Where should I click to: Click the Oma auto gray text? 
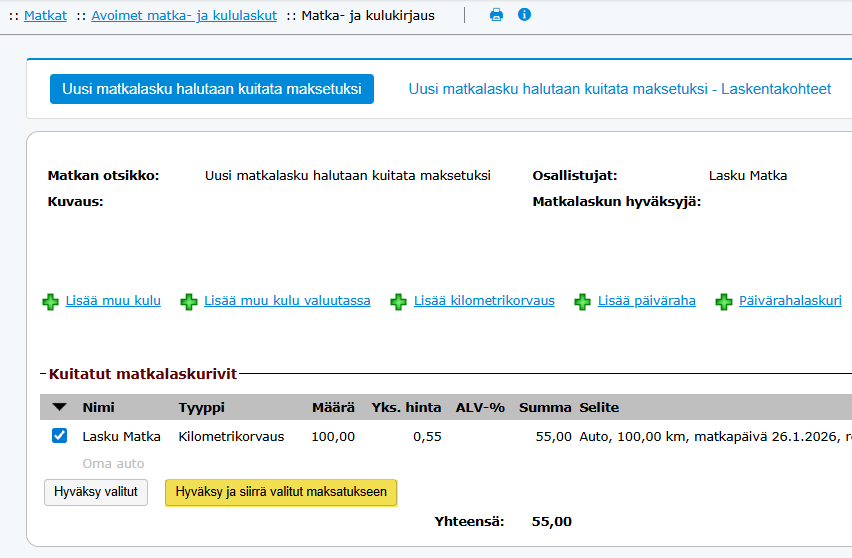[x=113, y=464]
